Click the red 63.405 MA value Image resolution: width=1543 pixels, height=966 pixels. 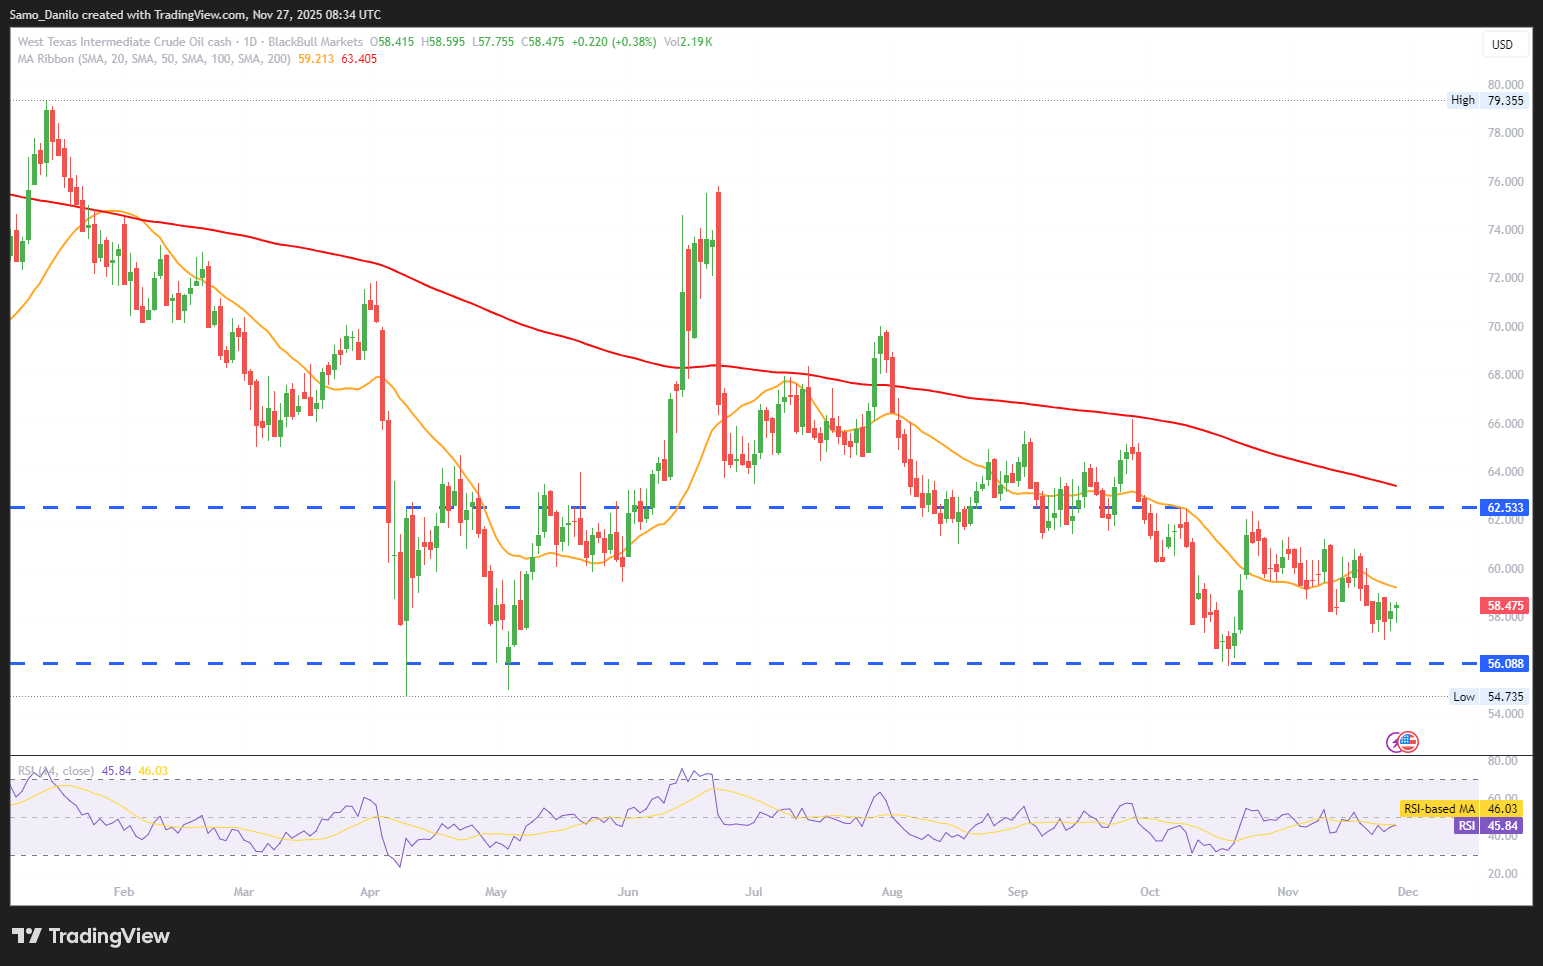pos(359,59)
